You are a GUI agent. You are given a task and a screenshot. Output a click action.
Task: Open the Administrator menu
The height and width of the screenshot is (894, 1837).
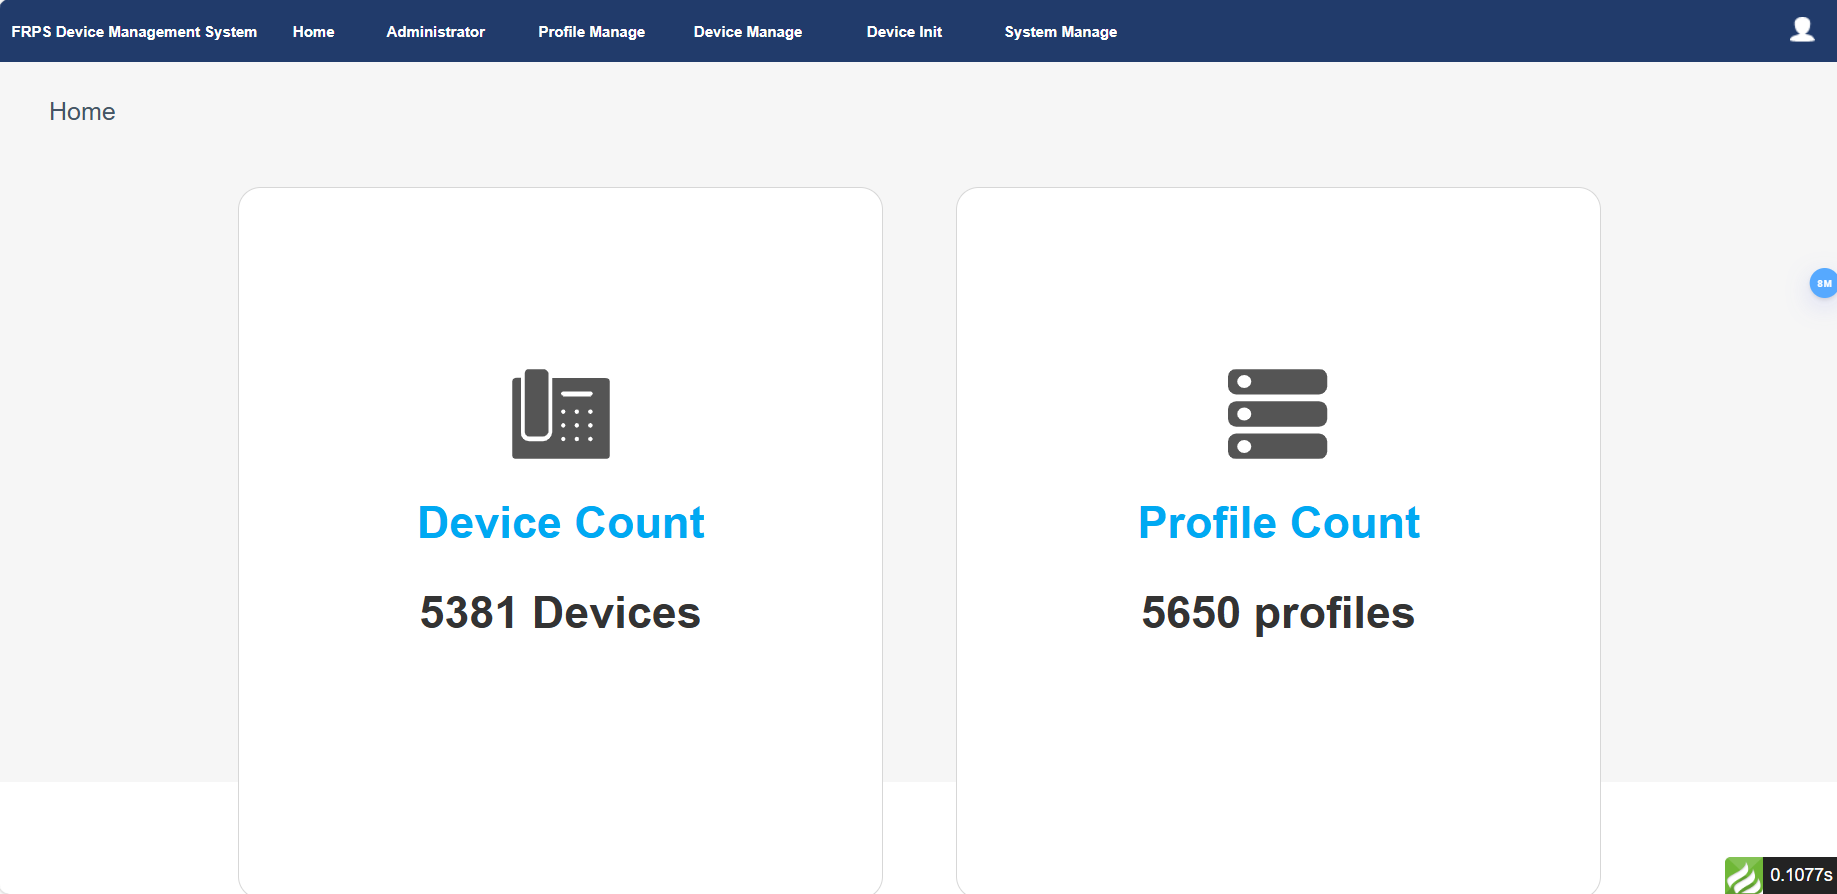click(x=435, y=32)
